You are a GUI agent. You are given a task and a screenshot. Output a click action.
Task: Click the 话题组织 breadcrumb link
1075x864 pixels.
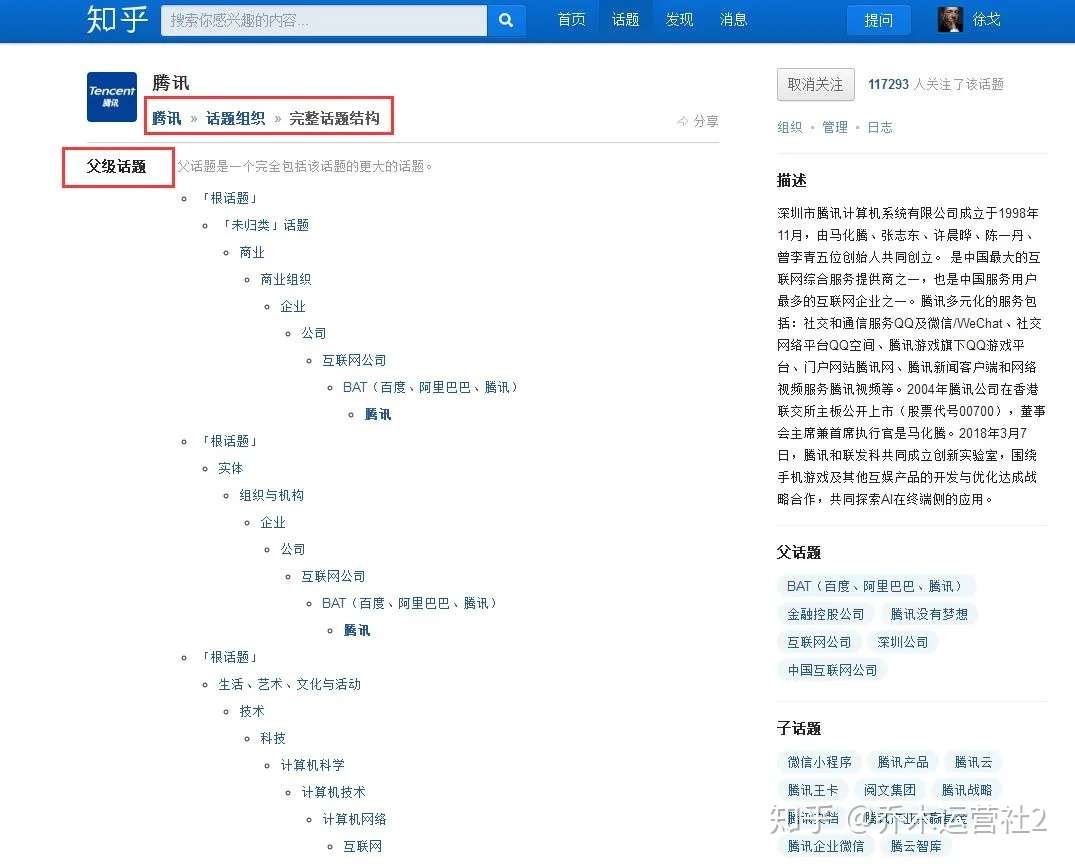[x=235, y=119]
